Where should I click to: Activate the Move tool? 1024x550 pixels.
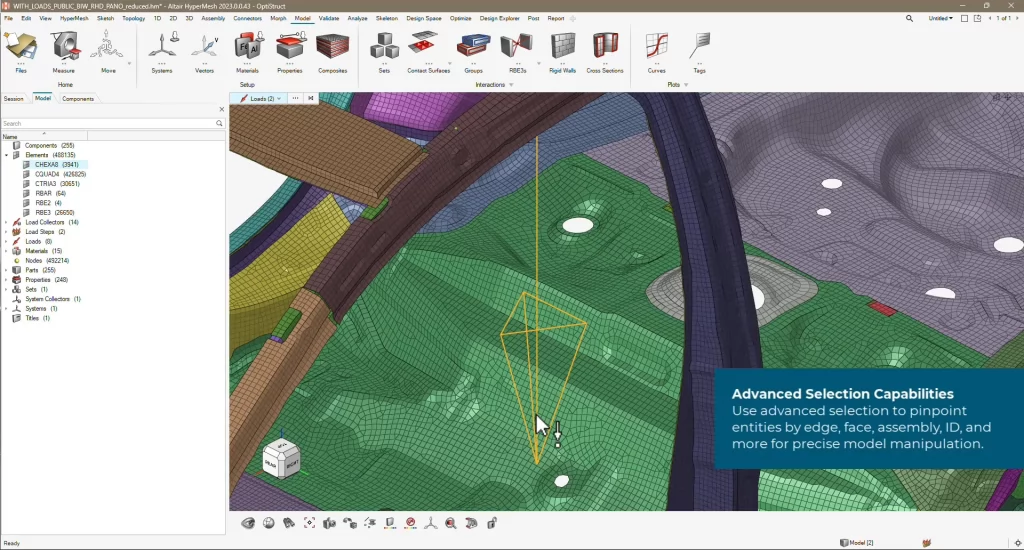108,52
